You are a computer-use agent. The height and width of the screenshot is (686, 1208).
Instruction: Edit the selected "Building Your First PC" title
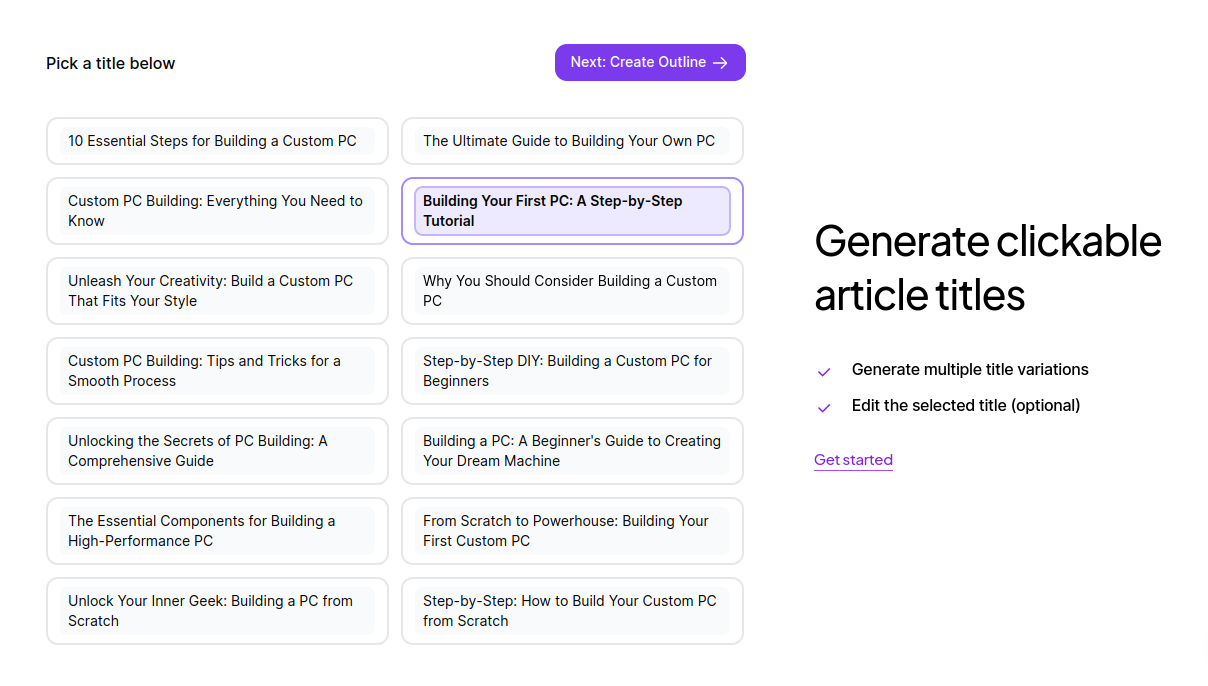571,211
